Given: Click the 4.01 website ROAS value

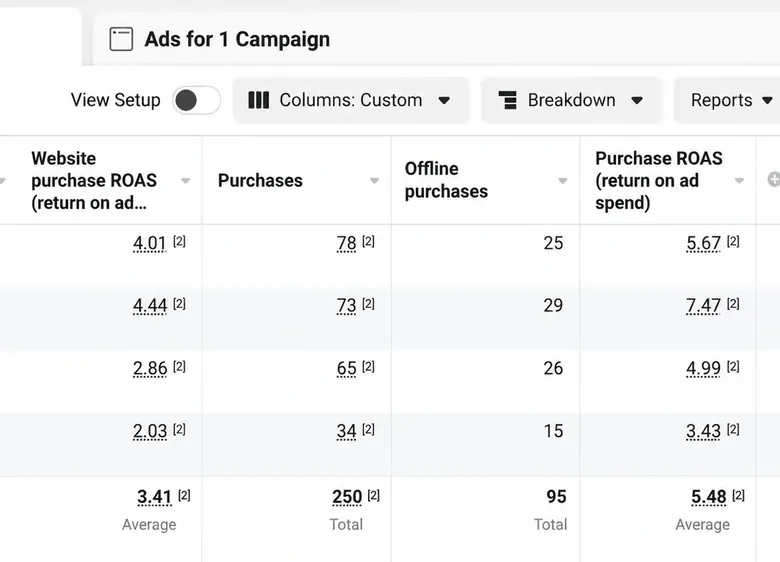Looking at the screenshot, I should click(150, 243).
